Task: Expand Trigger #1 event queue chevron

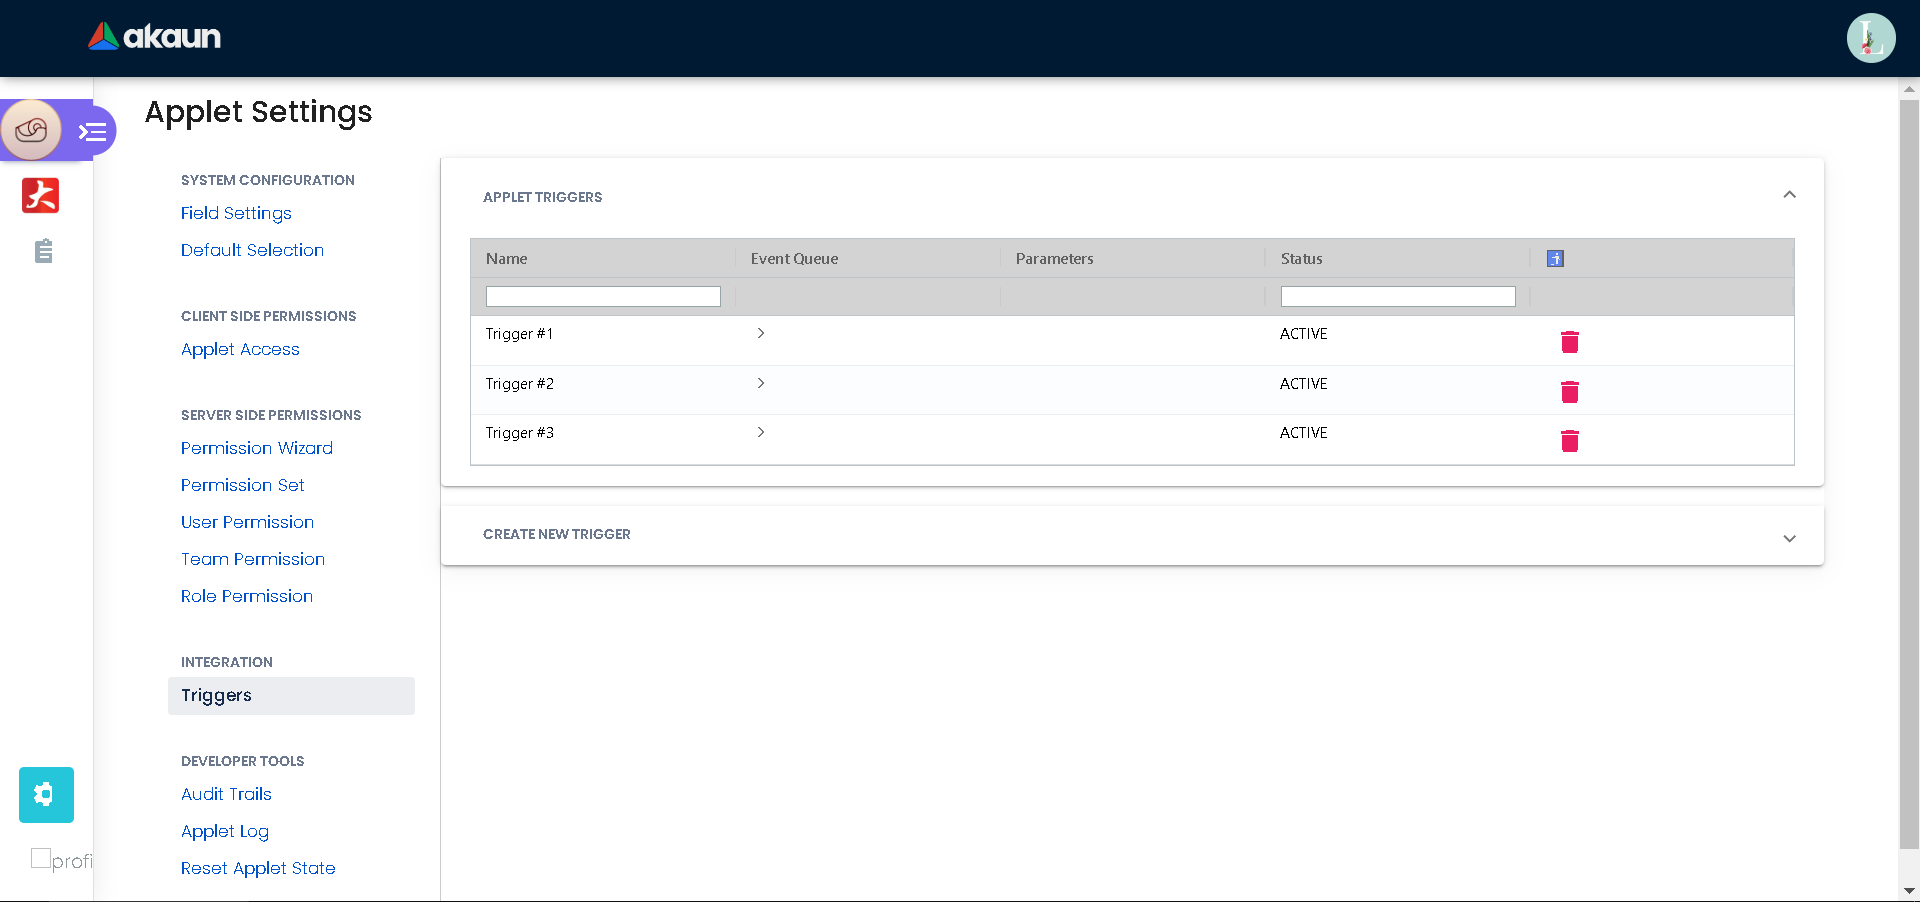Action: click(761, 333)
